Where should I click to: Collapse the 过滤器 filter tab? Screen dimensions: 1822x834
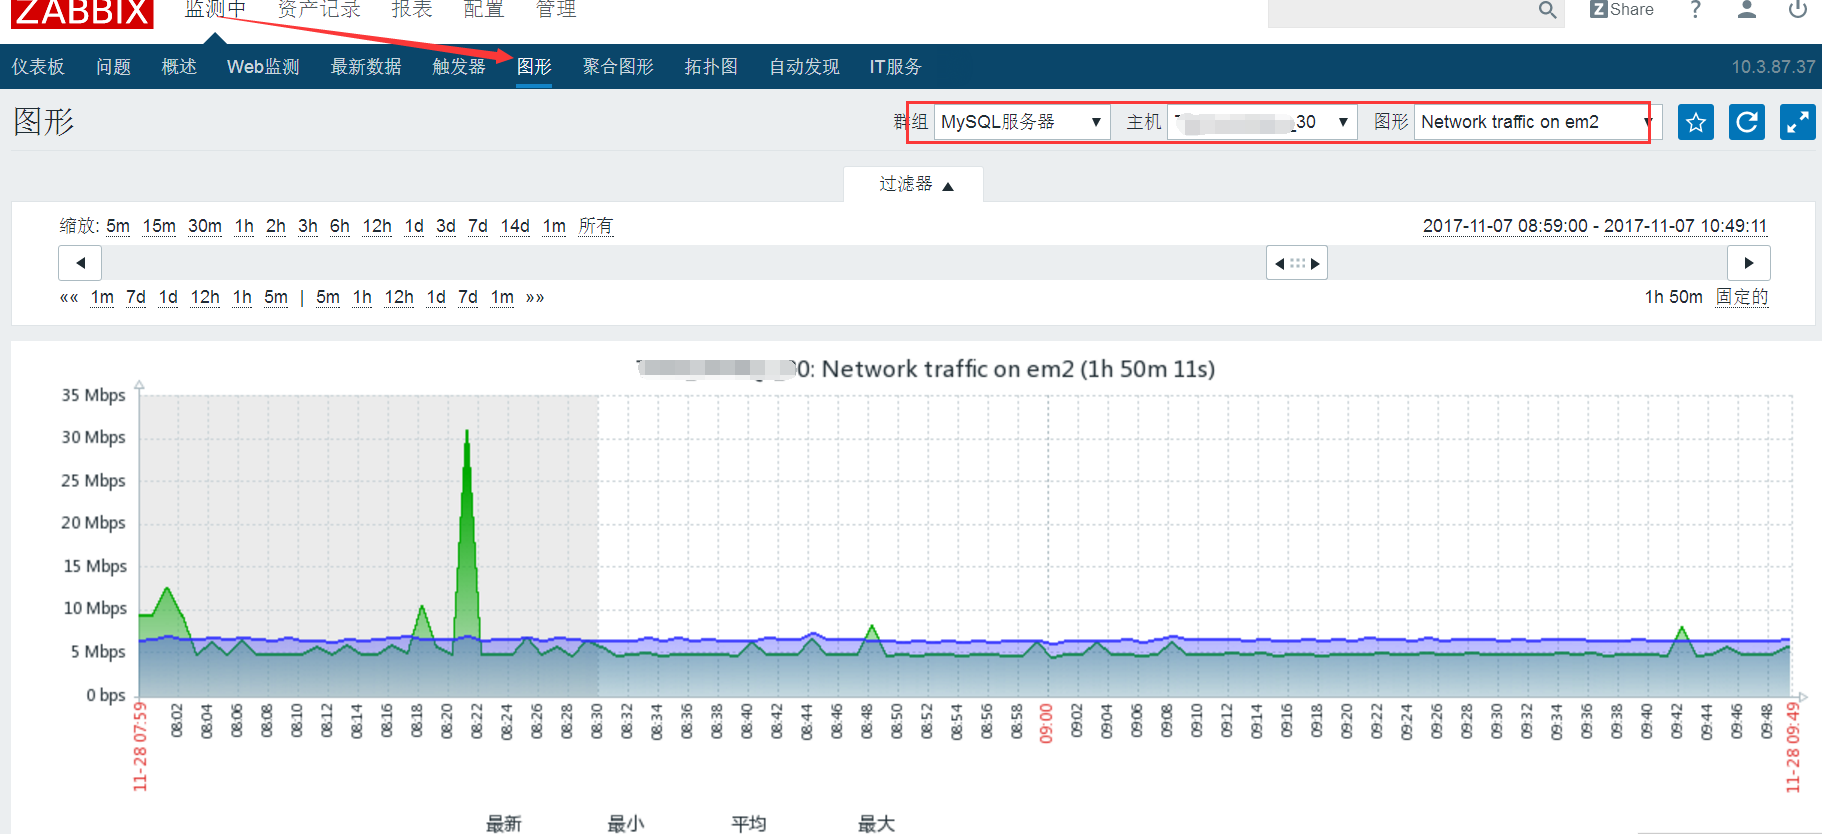pyautogui.click(x=914, y=184)
